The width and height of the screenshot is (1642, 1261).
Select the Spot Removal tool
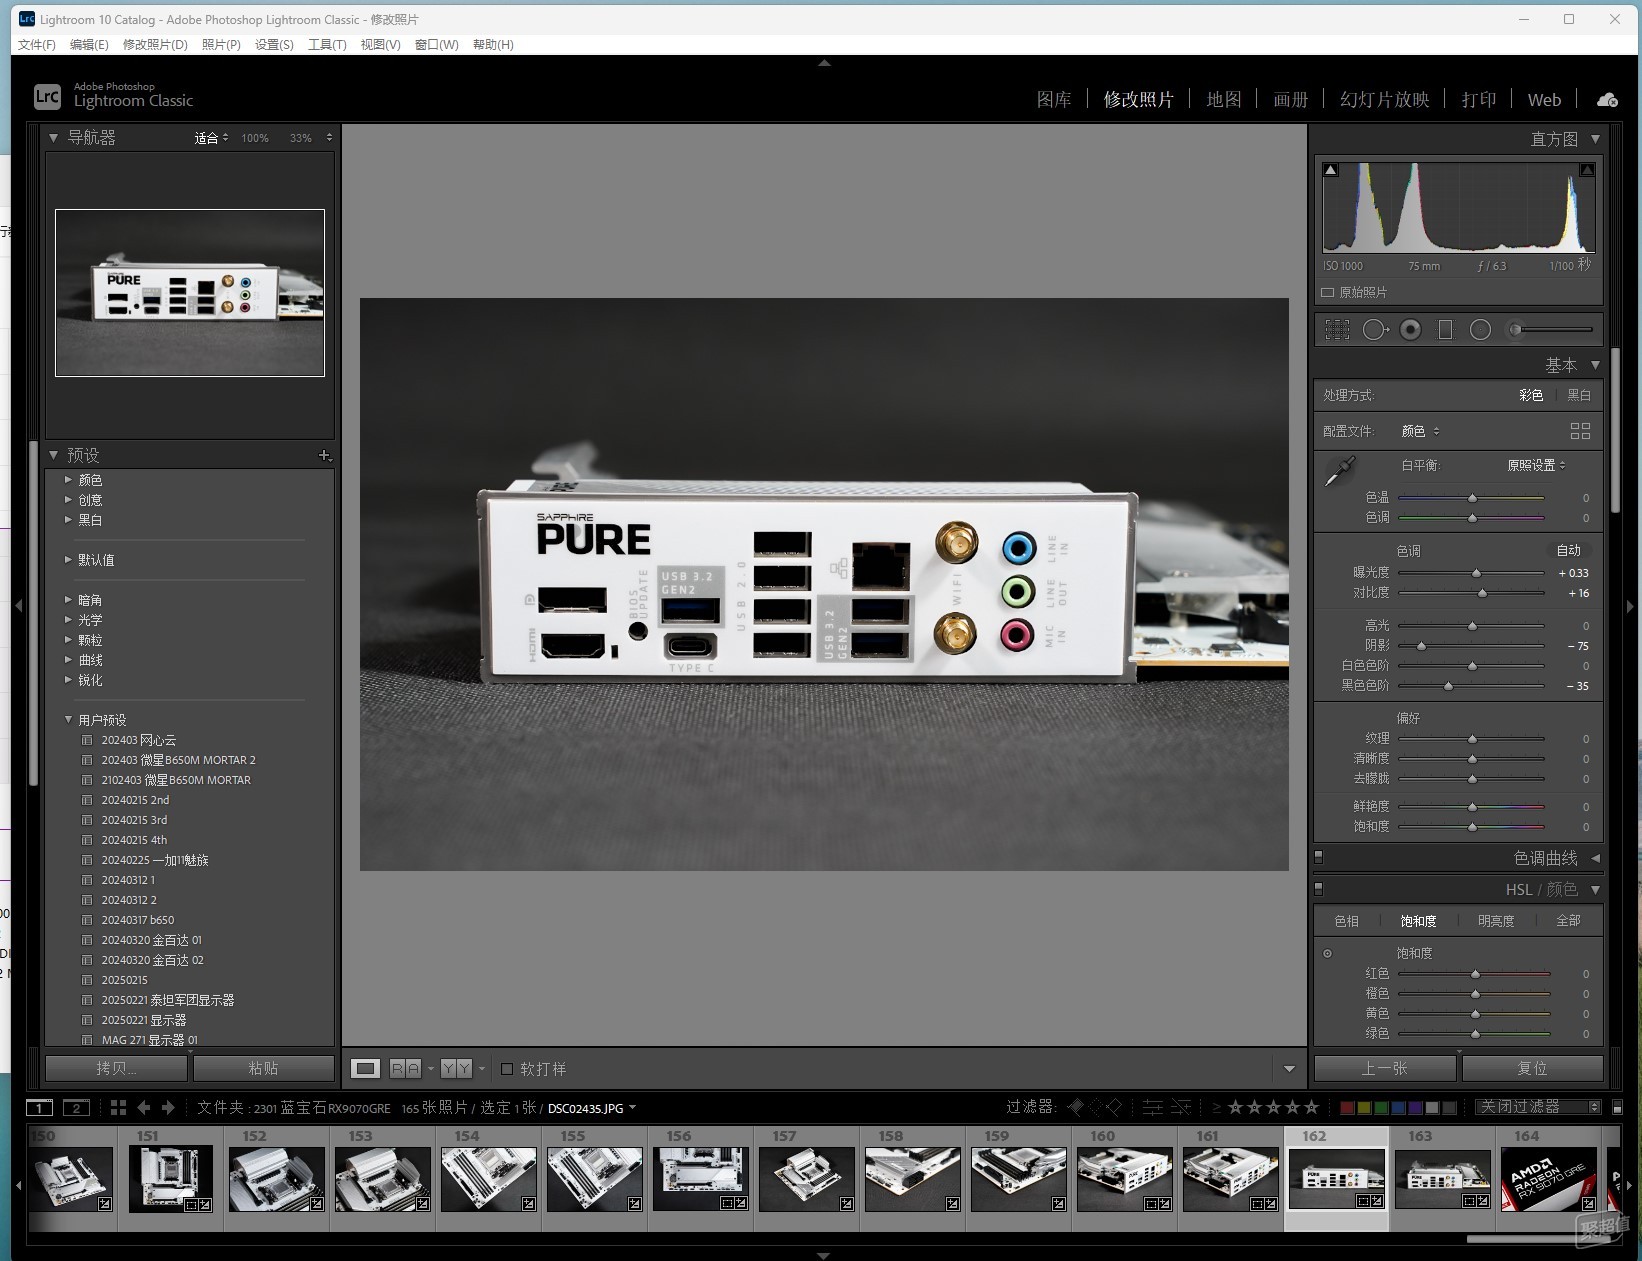[1376, 330]
